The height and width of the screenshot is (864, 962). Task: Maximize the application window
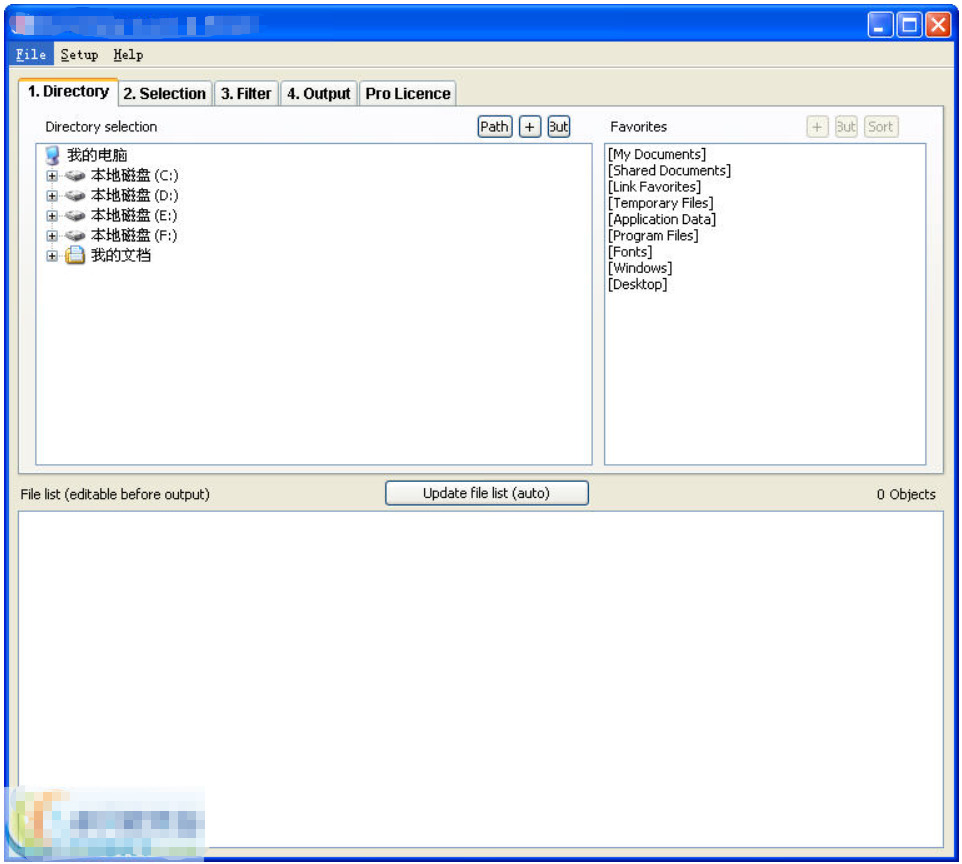[x=909, y=25]
